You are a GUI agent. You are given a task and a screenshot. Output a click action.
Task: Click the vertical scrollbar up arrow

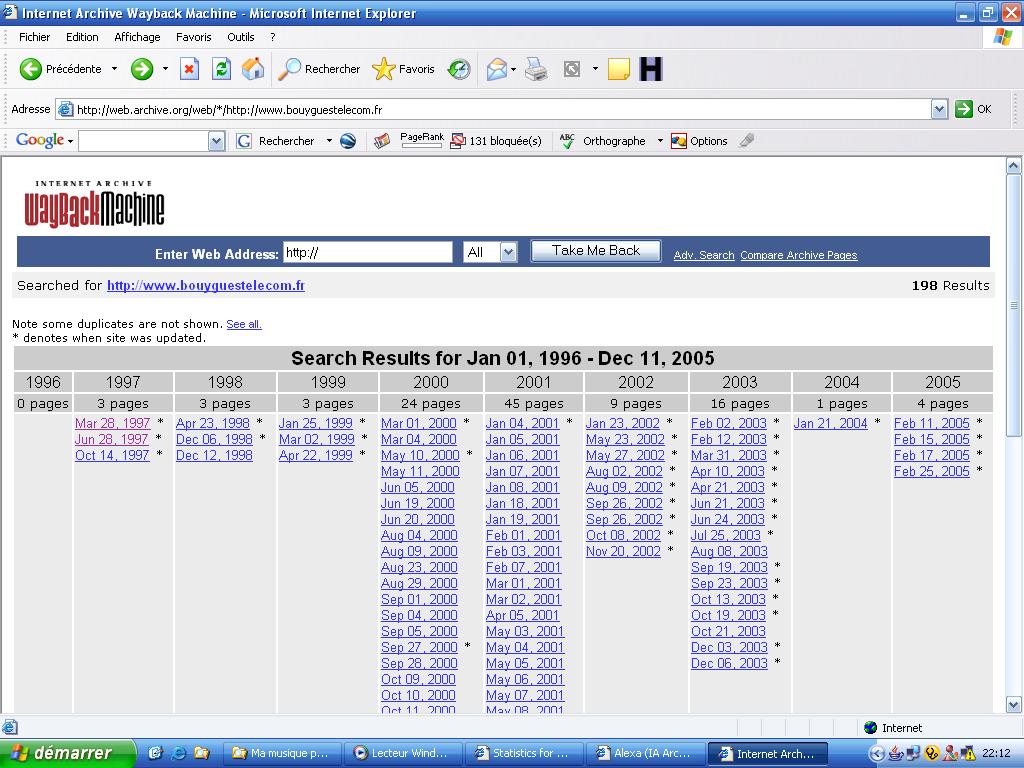1014,165
